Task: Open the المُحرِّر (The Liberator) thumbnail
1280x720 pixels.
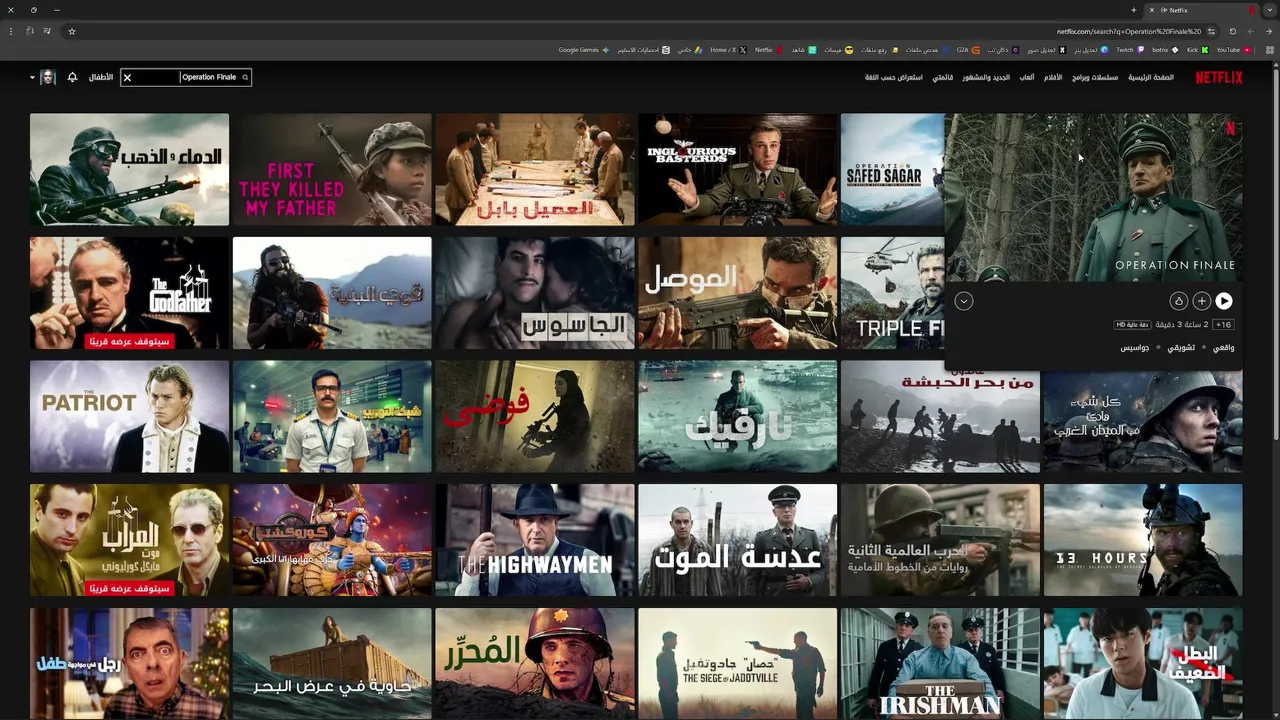Action: click(x=535, y=664)
